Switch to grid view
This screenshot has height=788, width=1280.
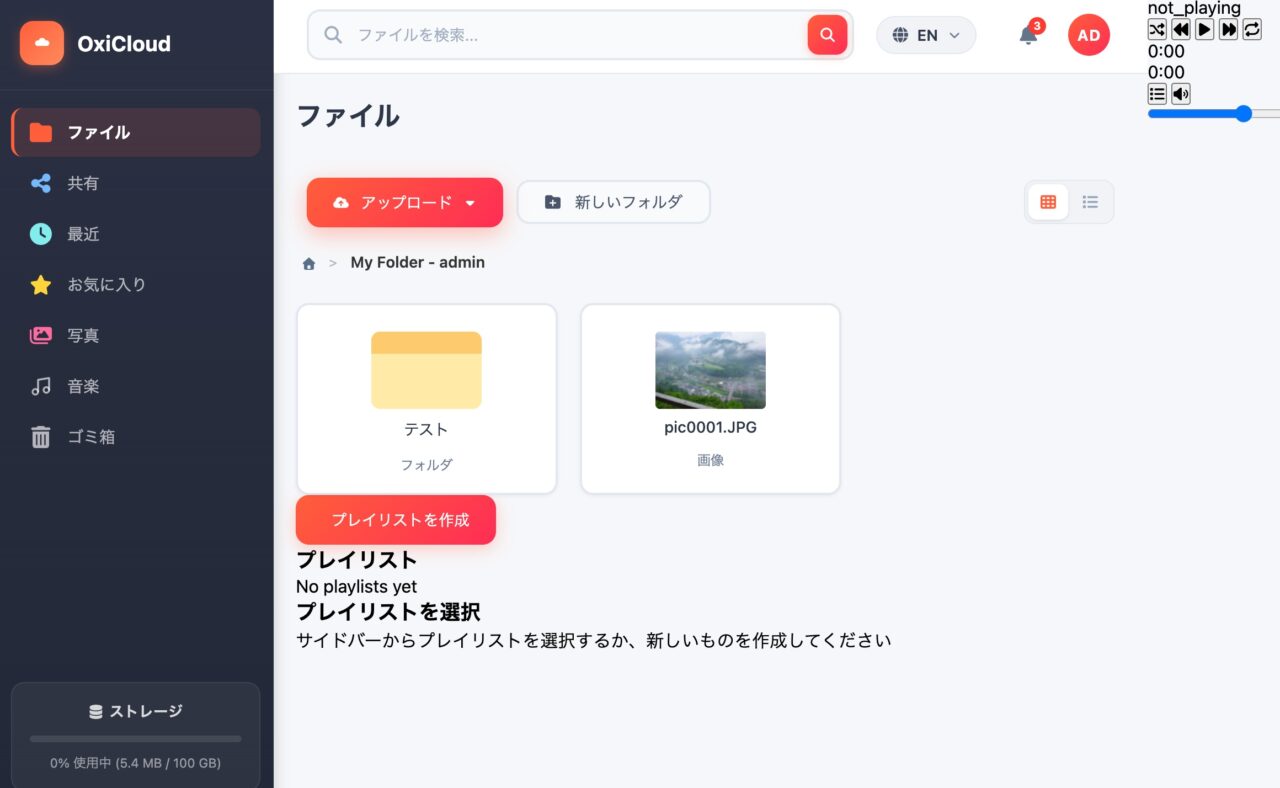pyautogui.click(x=1048, y=202)
